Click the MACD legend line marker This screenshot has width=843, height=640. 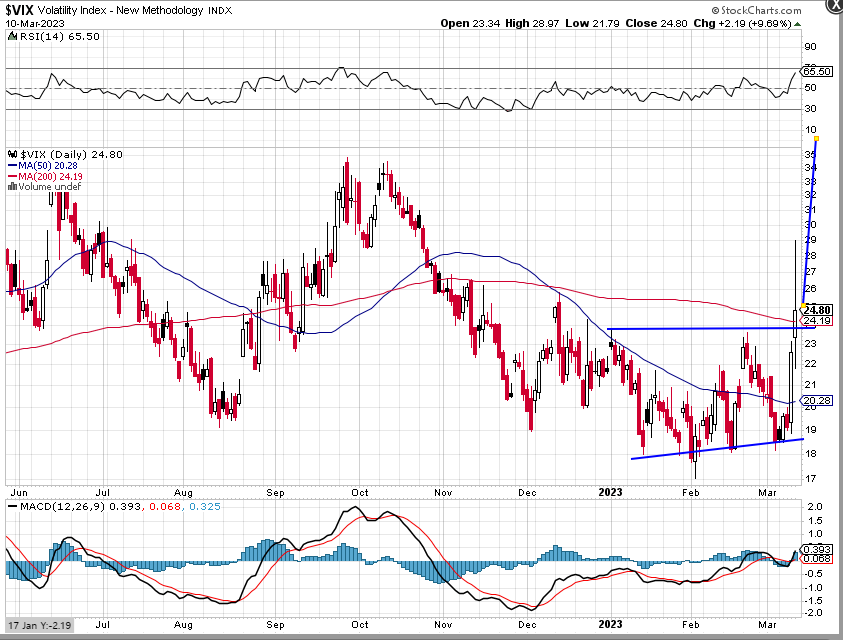[12, 507]
